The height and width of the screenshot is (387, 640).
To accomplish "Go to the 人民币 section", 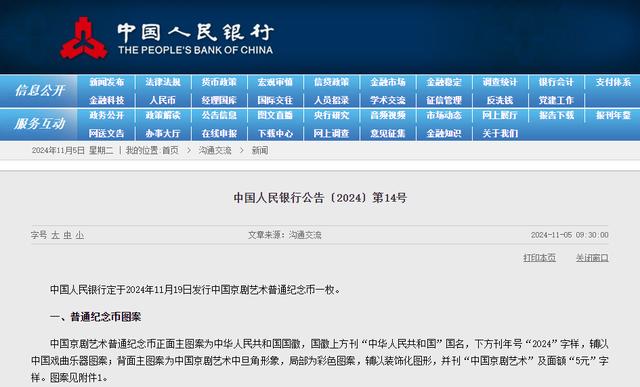I will coord(162,100).
